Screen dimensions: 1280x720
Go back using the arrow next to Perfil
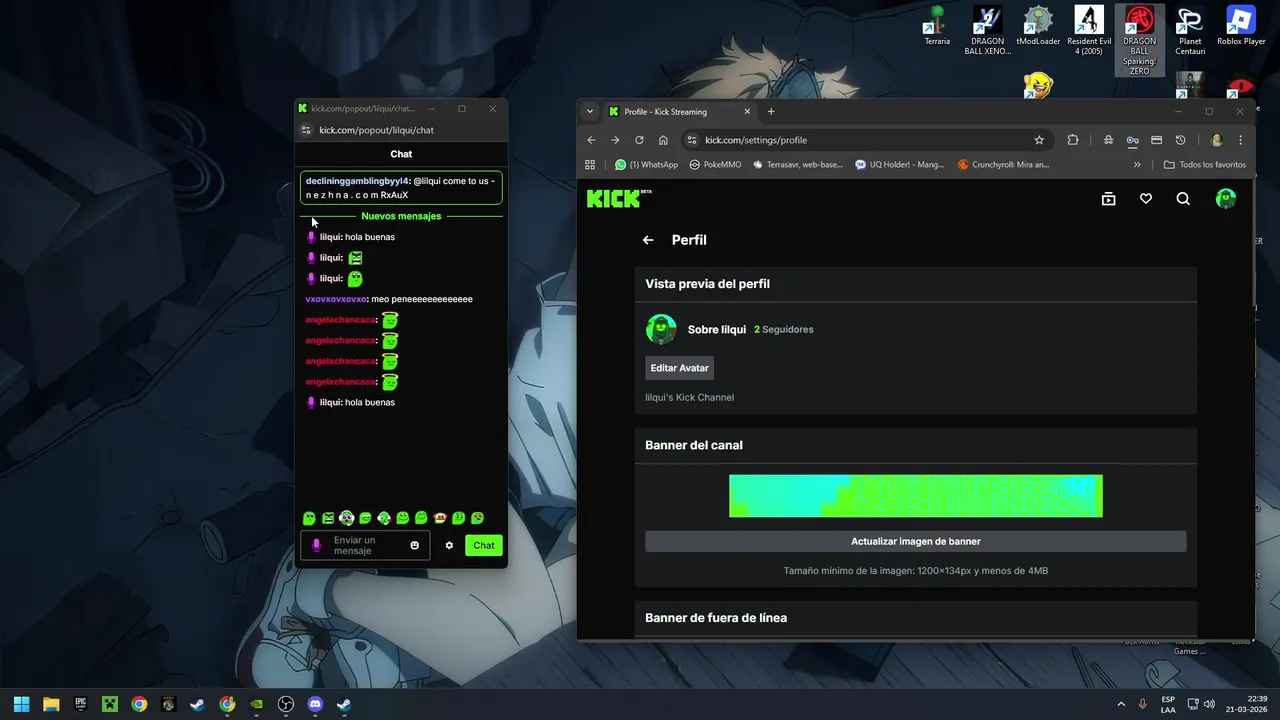coord(648,240)
